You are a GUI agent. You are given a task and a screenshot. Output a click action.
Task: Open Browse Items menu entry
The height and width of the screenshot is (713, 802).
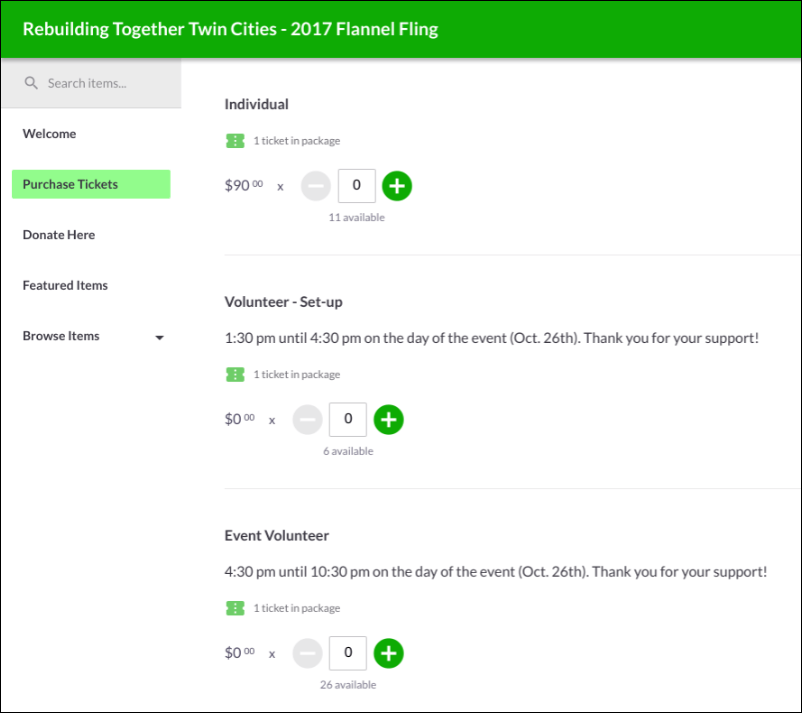tap(61, 336)
